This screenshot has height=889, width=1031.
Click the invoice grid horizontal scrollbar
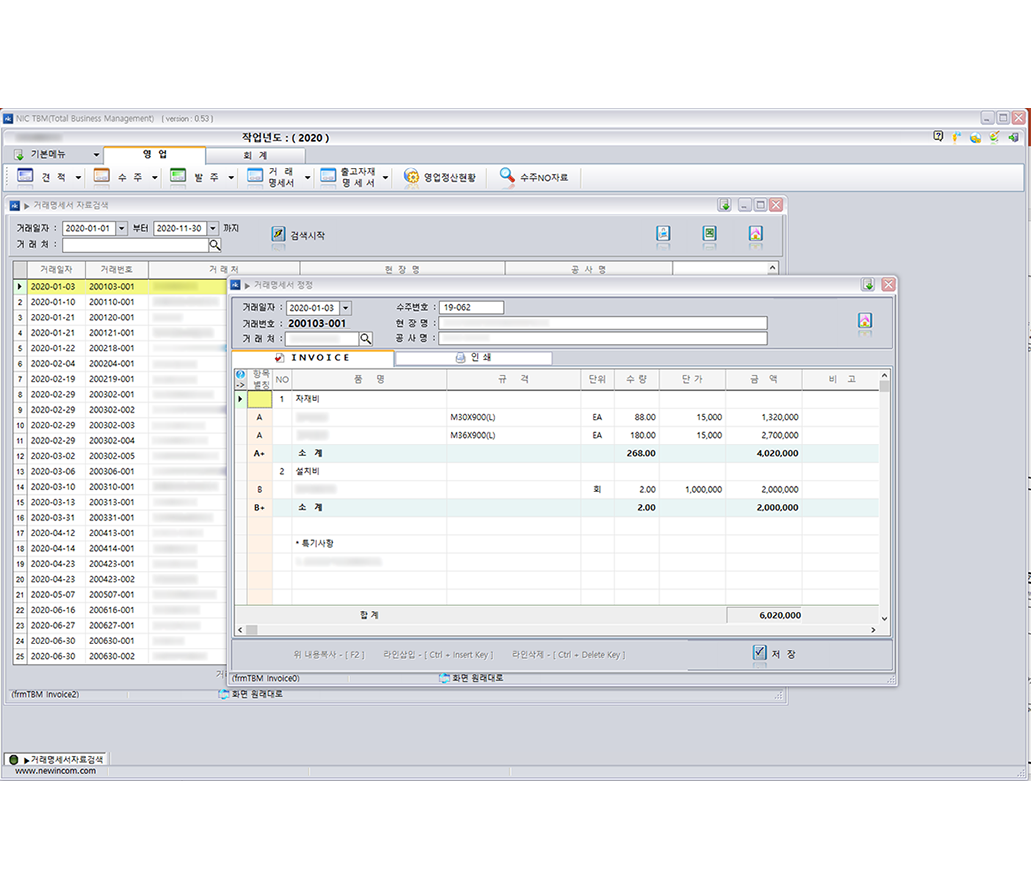[x=560, y=630]
